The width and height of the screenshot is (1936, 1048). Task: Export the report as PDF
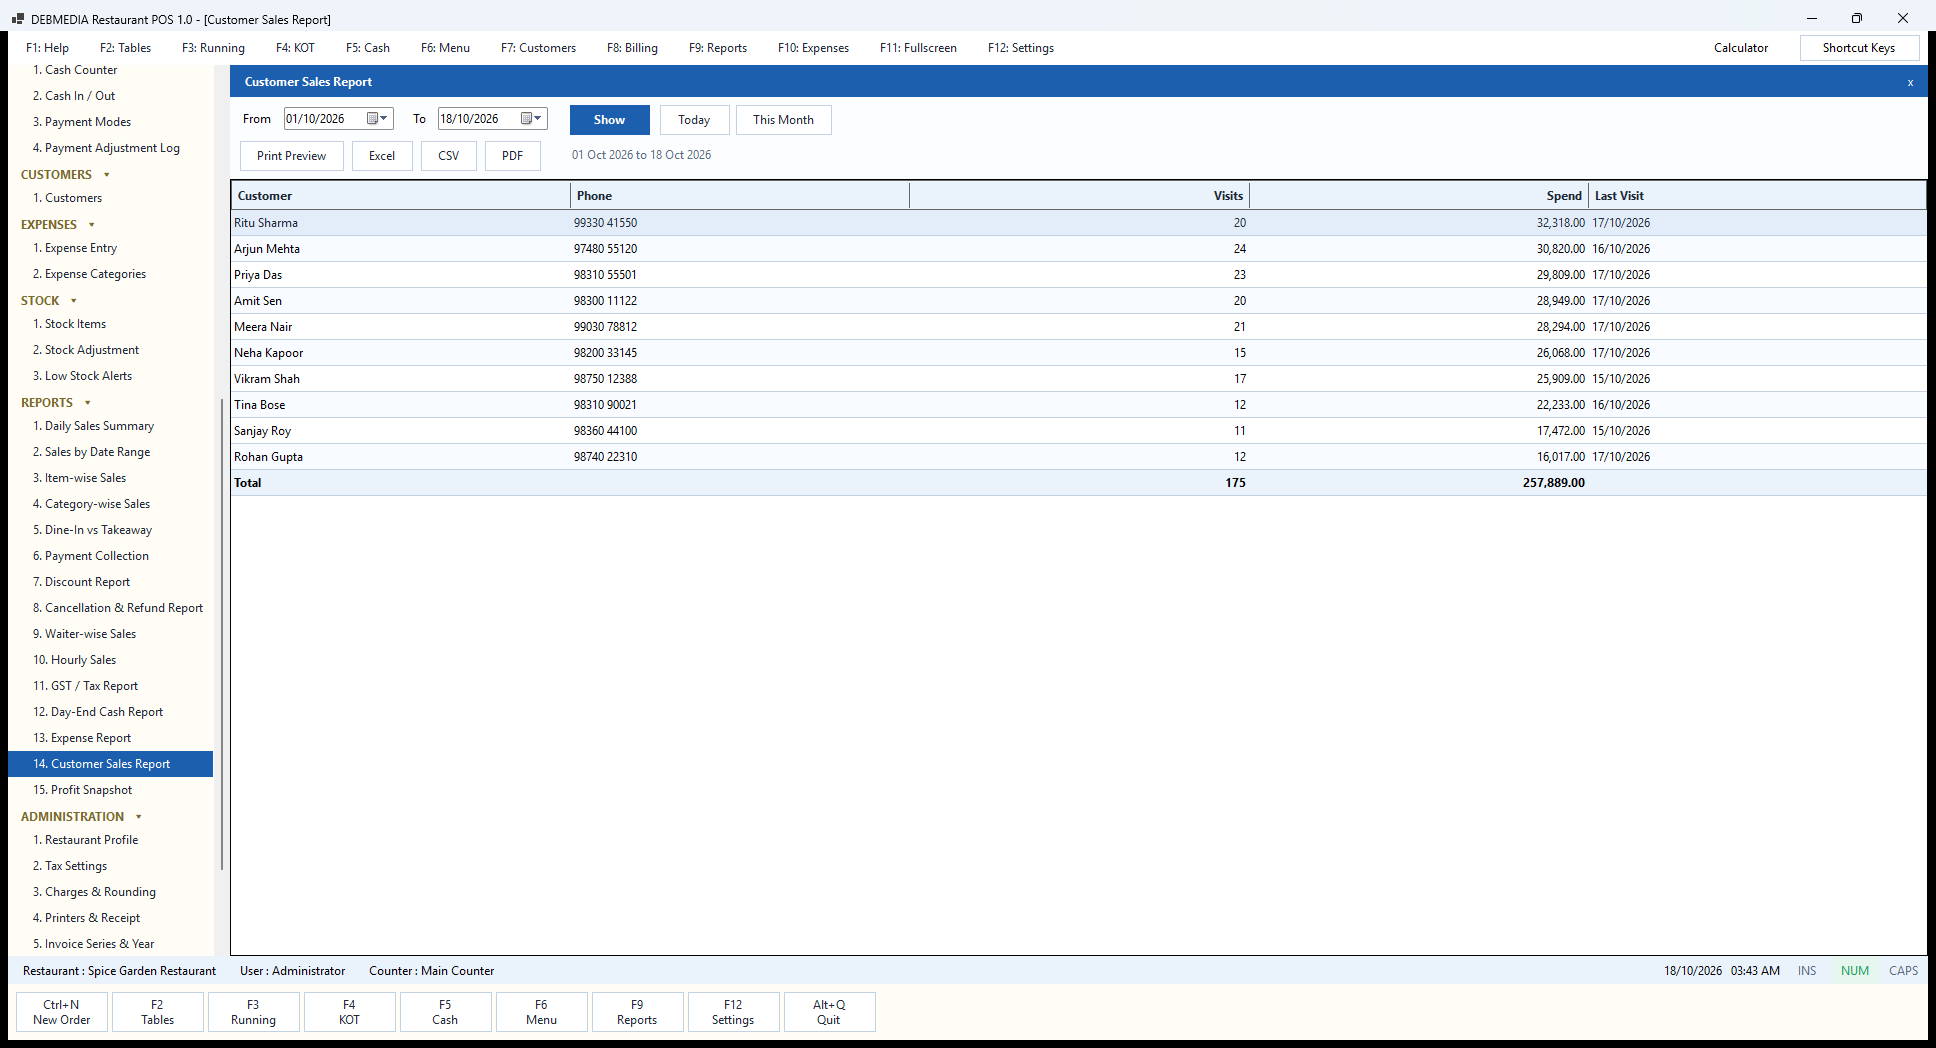pos(512,156)
